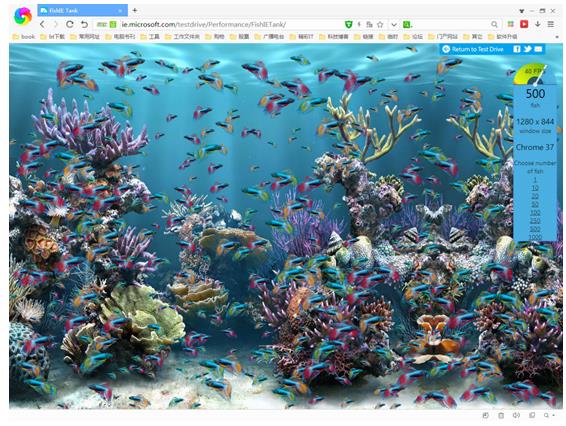Click first status bar icon at bottom

point(486,416)
